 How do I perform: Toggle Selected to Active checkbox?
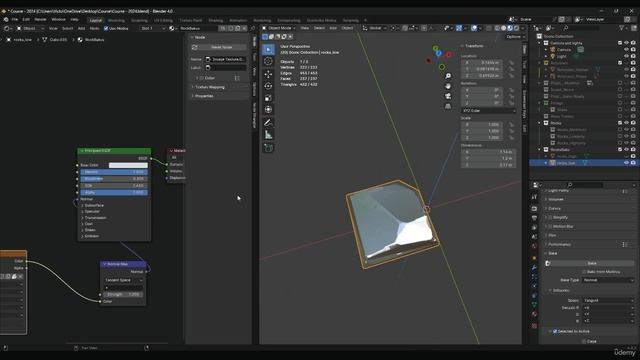[555, 331]
